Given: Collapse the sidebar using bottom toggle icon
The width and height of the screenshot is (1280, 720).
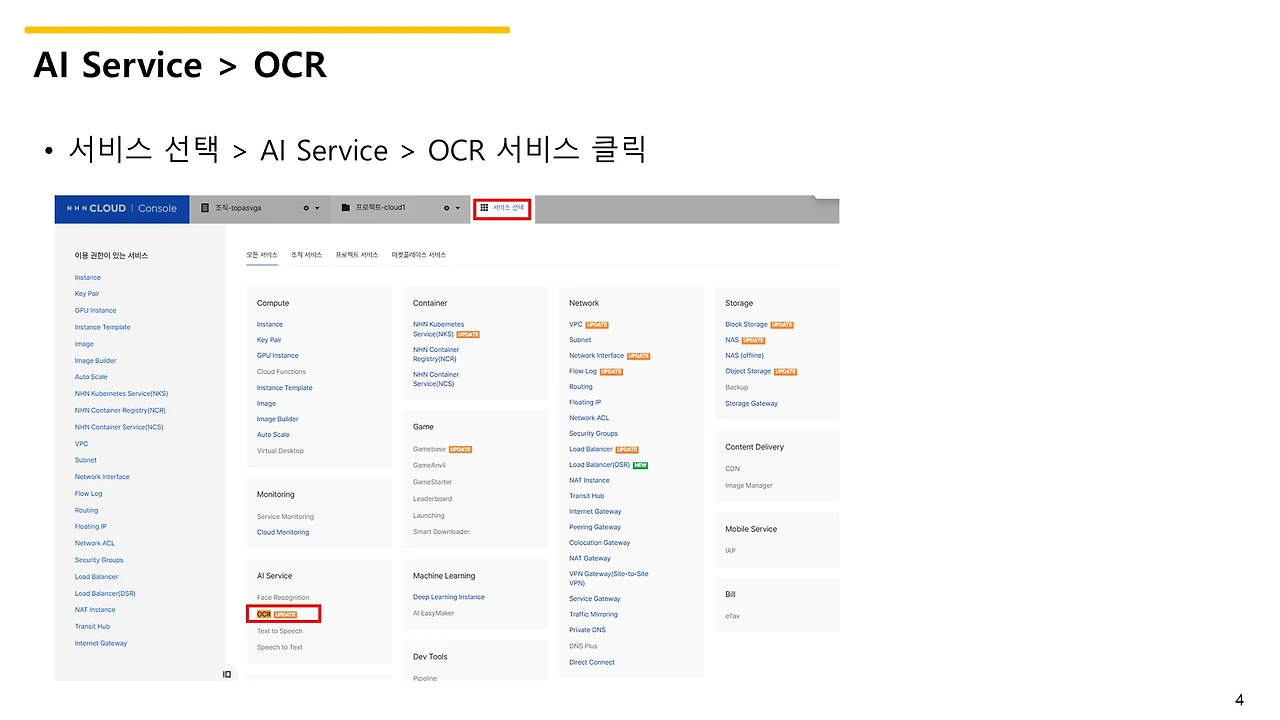Looking at the screenshot, I should click(227, 674).
